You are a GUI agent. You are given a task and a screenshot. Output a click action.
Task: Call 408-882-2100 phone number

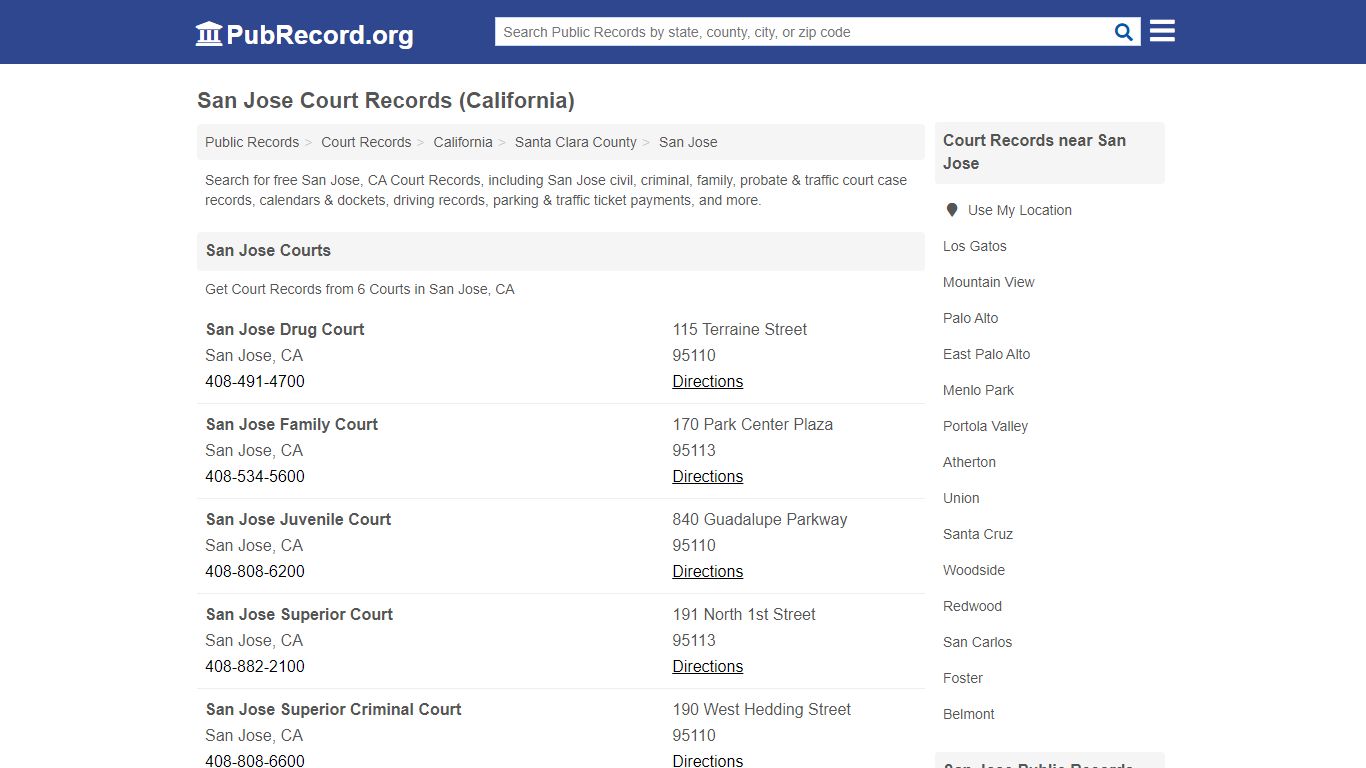[255, 666]
